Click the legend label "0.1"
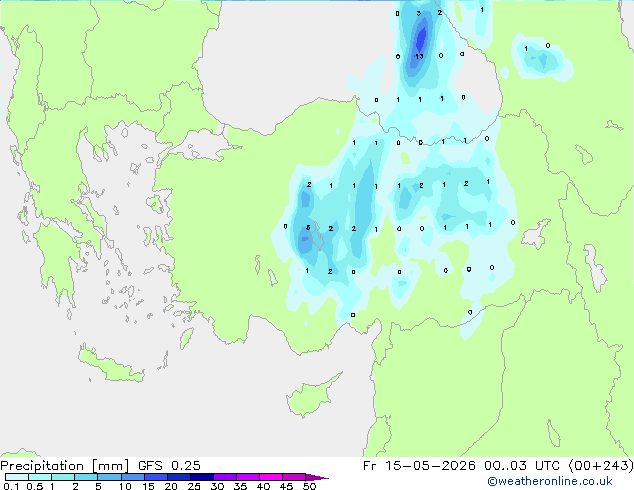This screenshot has height=490, width=634. coord(11,486)
